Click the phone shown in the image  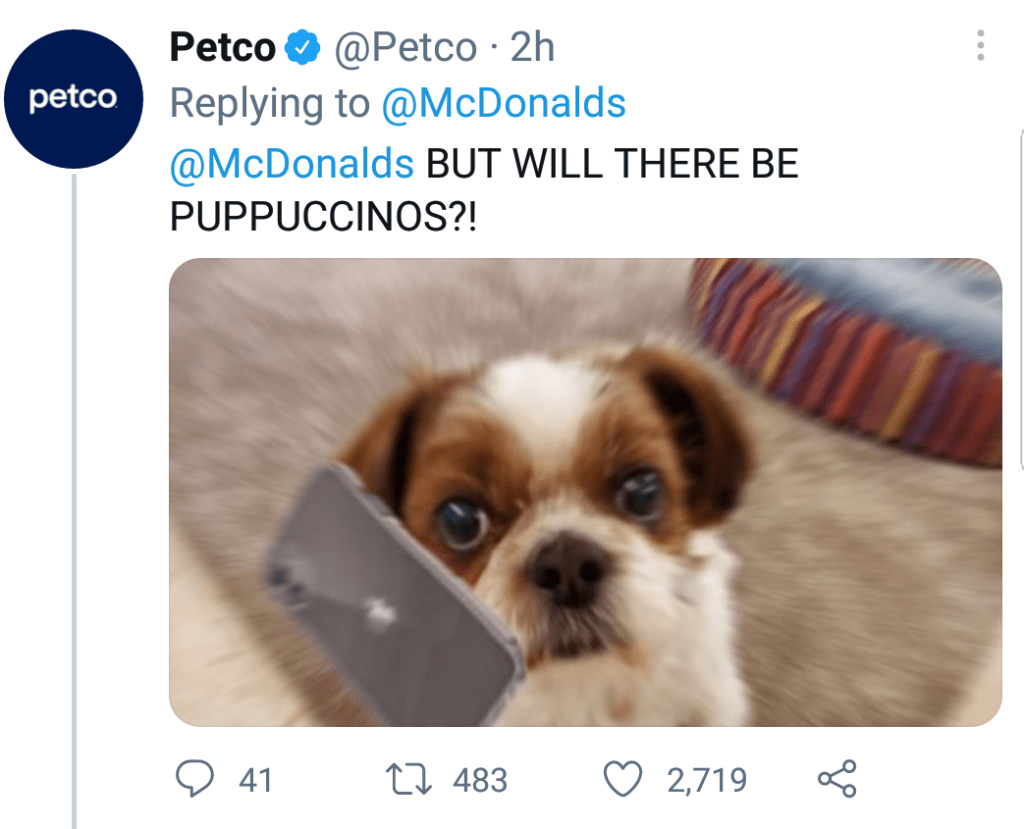coord(392,594)
